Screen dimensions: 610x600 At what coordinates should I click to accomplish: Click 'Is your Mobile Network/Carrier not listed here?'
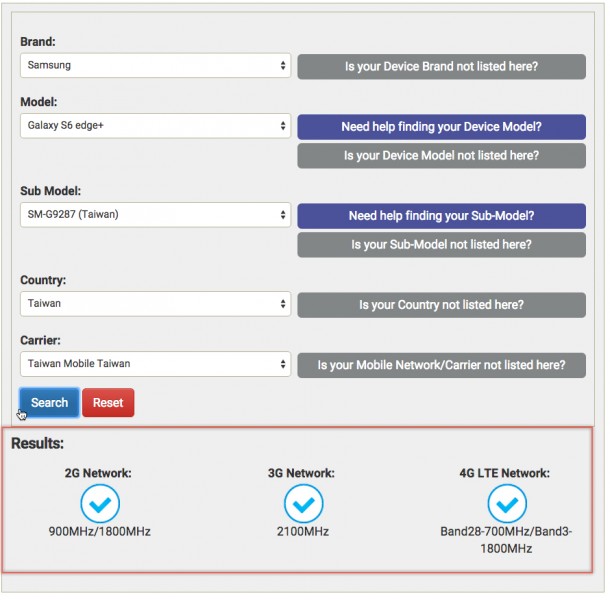441,365
